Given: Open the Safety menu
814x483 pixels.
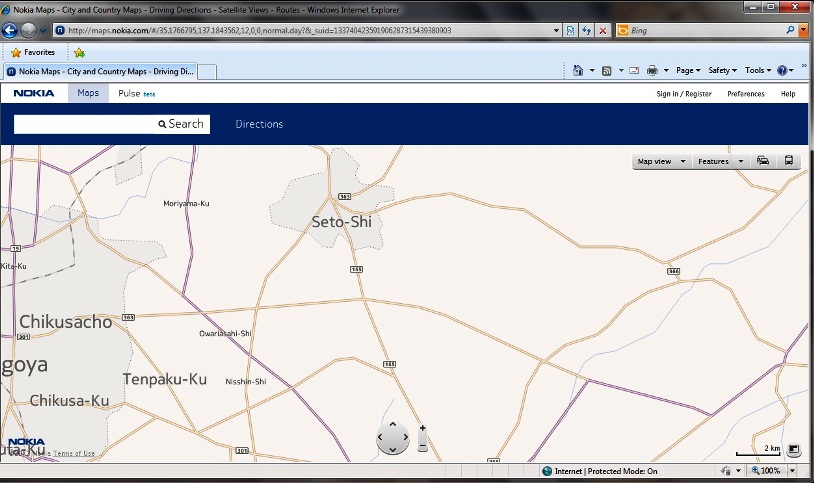Looking at the screenshot, I should (722, 70).
